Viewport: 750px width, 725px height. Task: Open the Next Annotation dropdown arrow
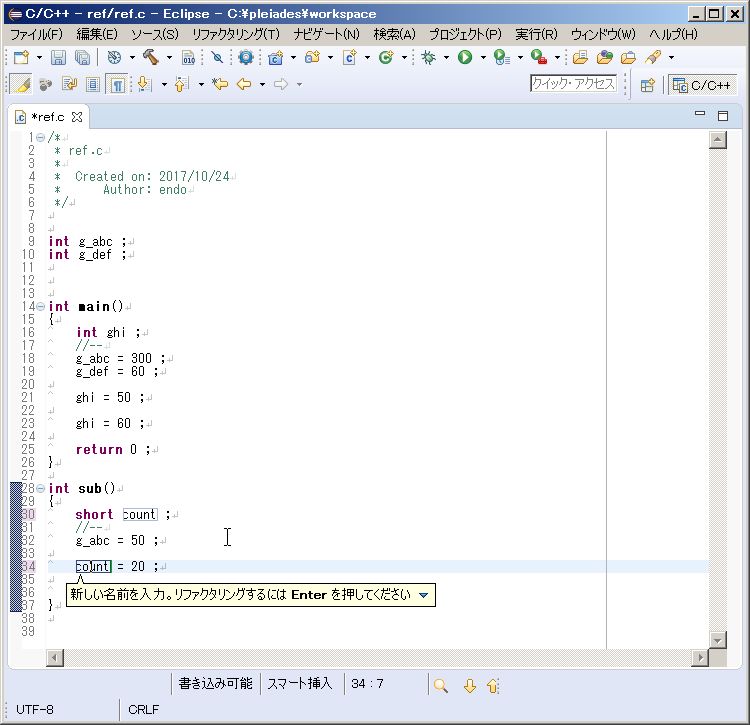point(164,85)
